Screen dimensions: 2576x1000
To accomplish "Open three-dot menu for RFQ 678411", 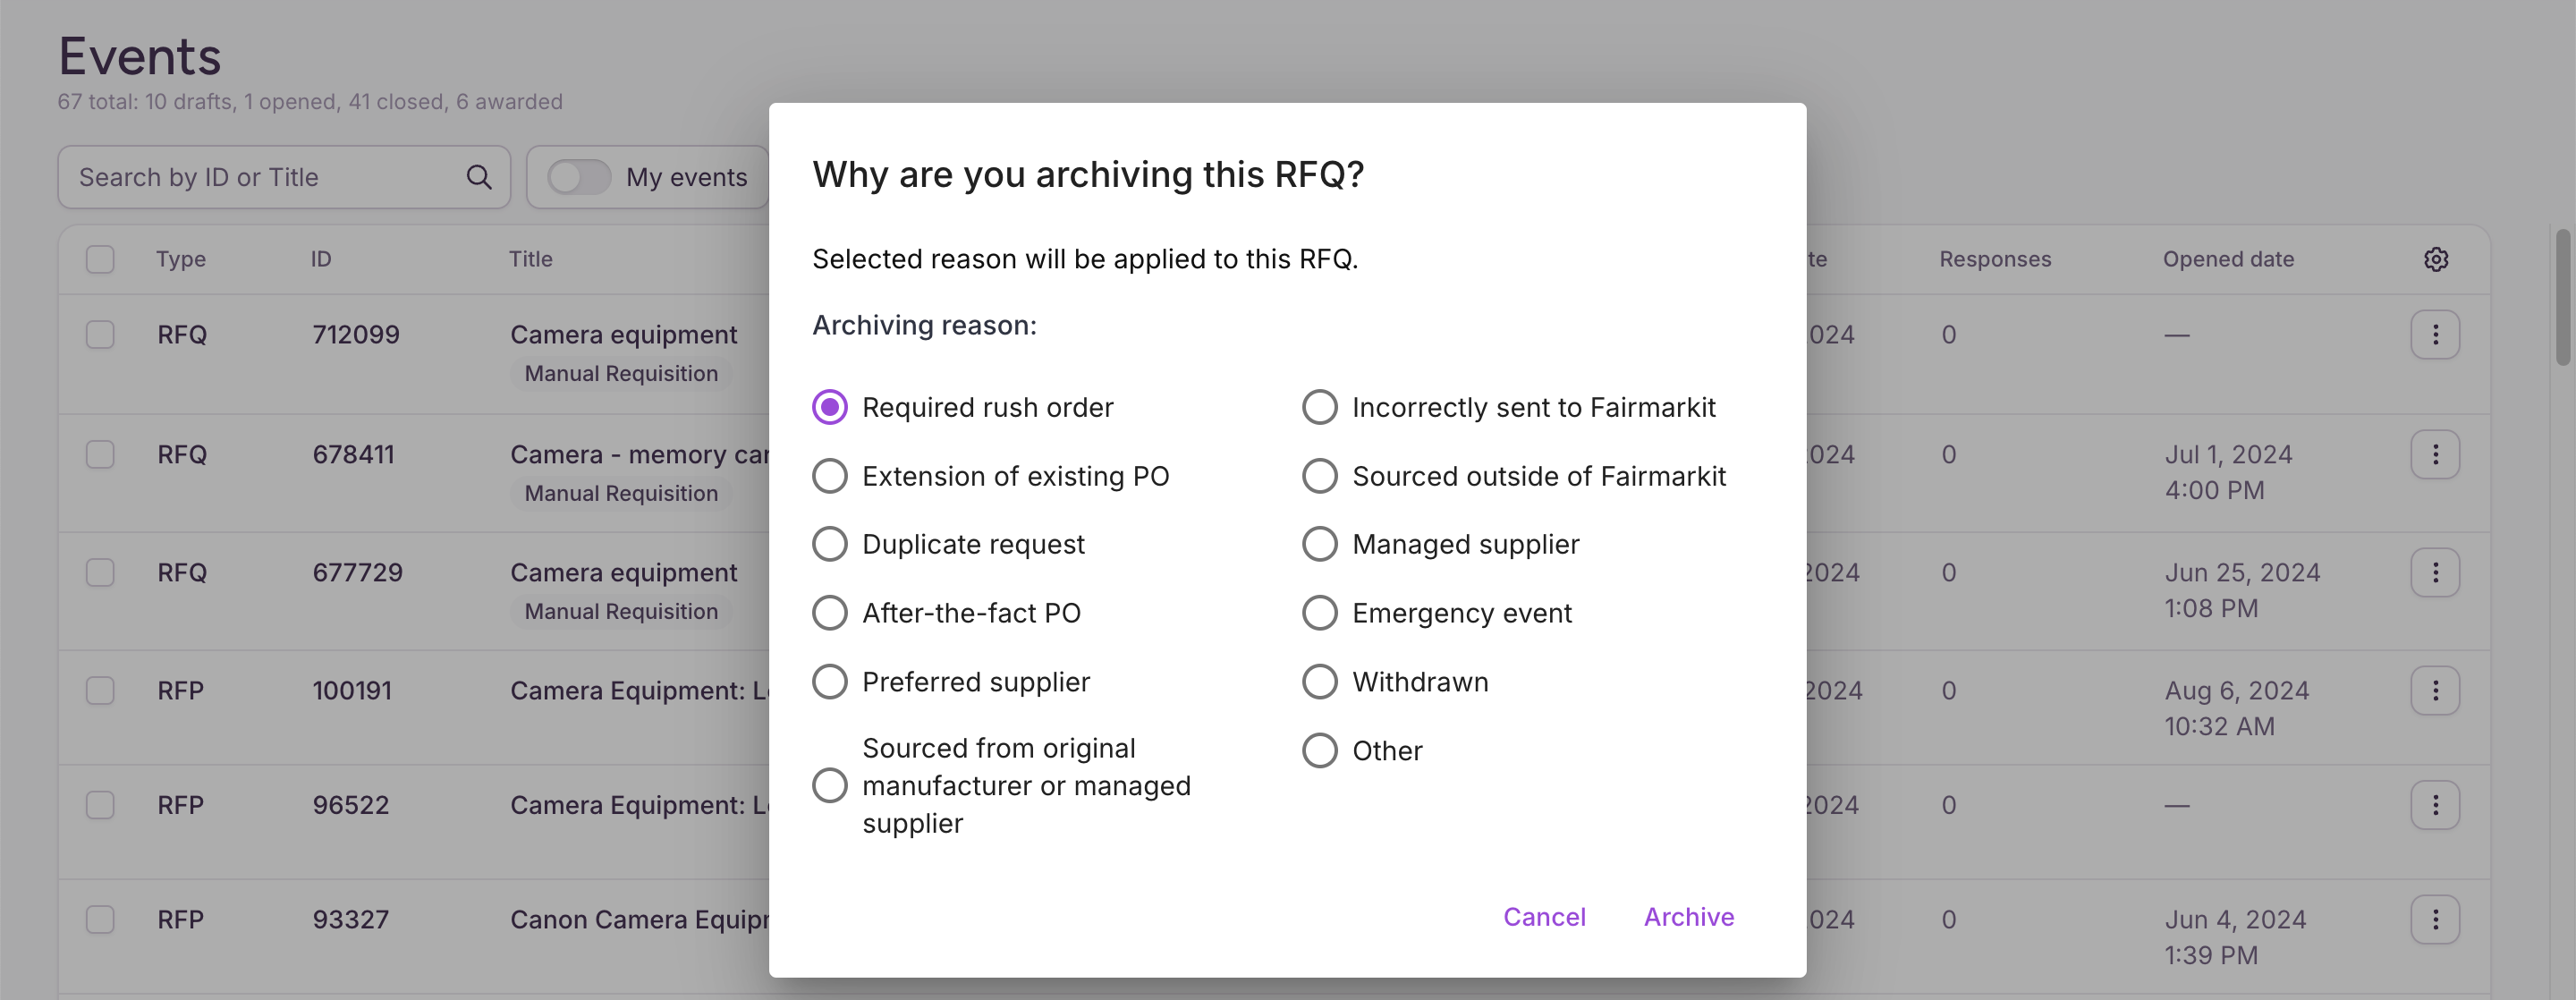I will [2435, 454].
